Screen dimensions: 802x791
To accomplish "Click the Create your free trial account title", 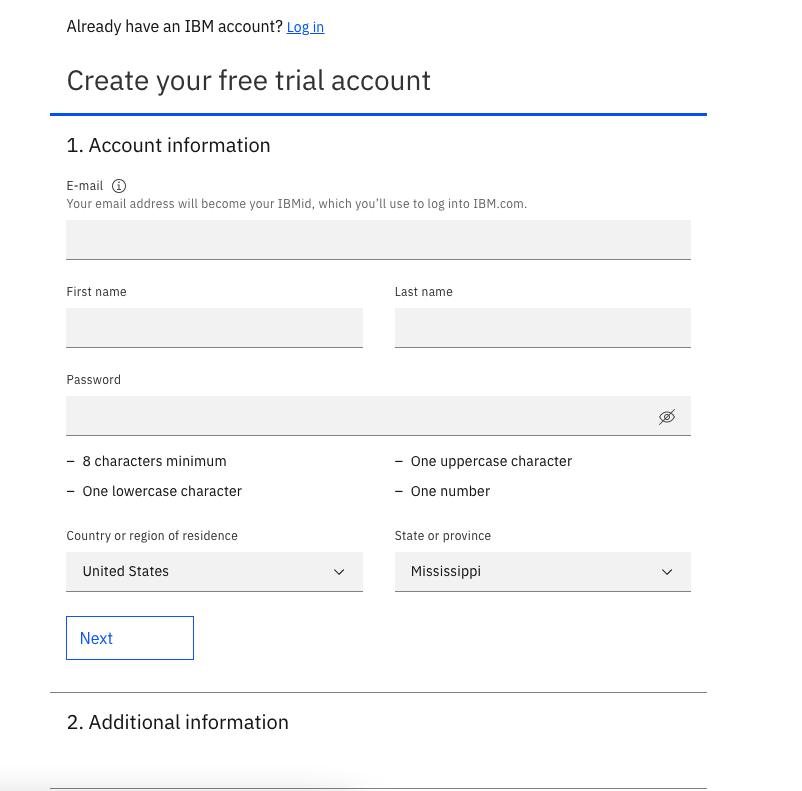I will pyautogui.click(x=248, y=80).
